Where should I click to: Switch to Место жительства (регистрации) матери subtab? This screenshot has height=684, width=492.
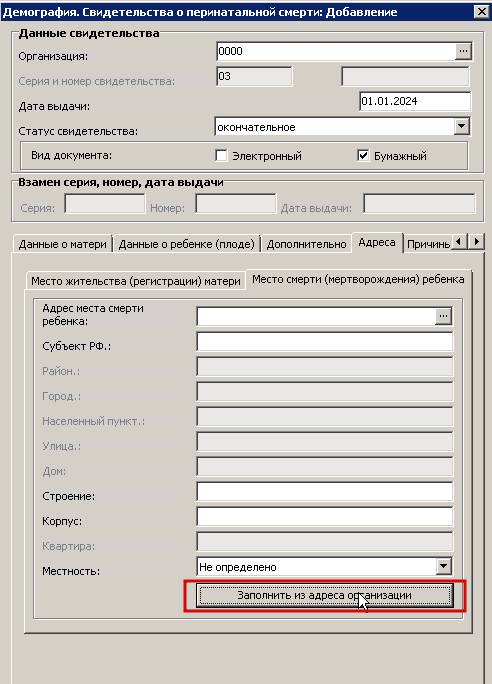point(136,281)
